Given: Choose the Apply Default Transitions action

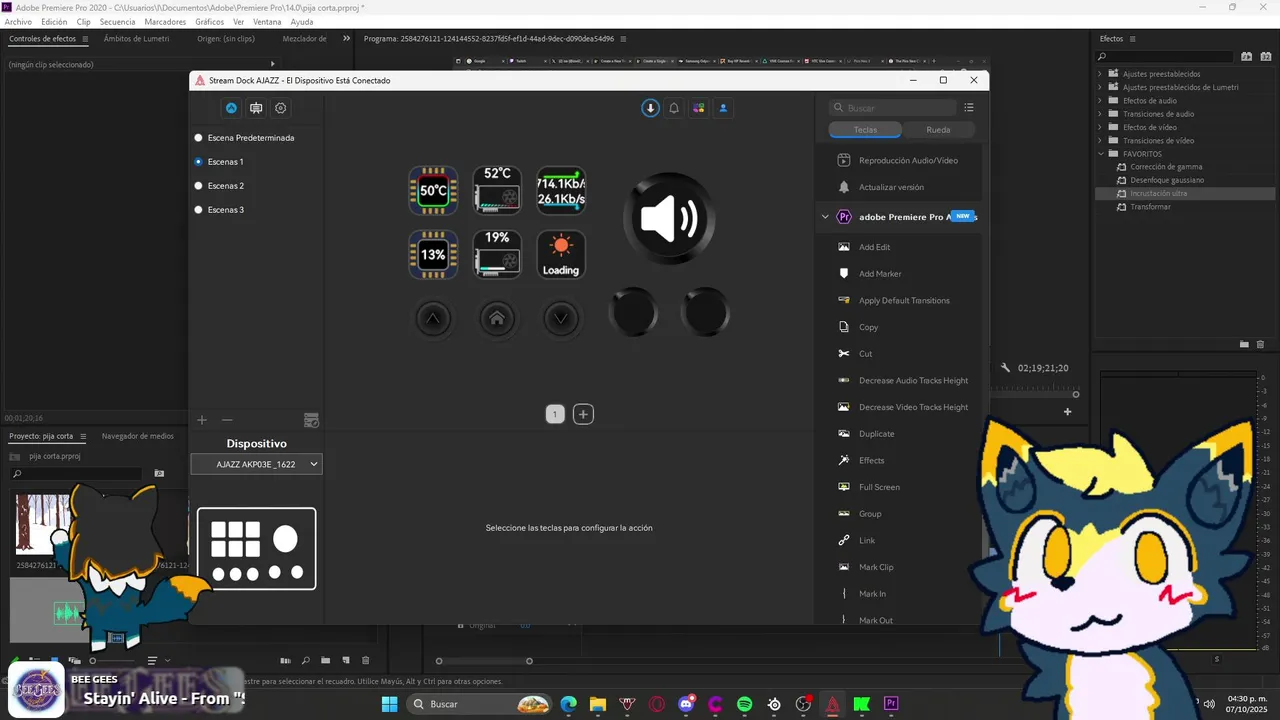Looking at the screenshot, I should coord(904,300).
